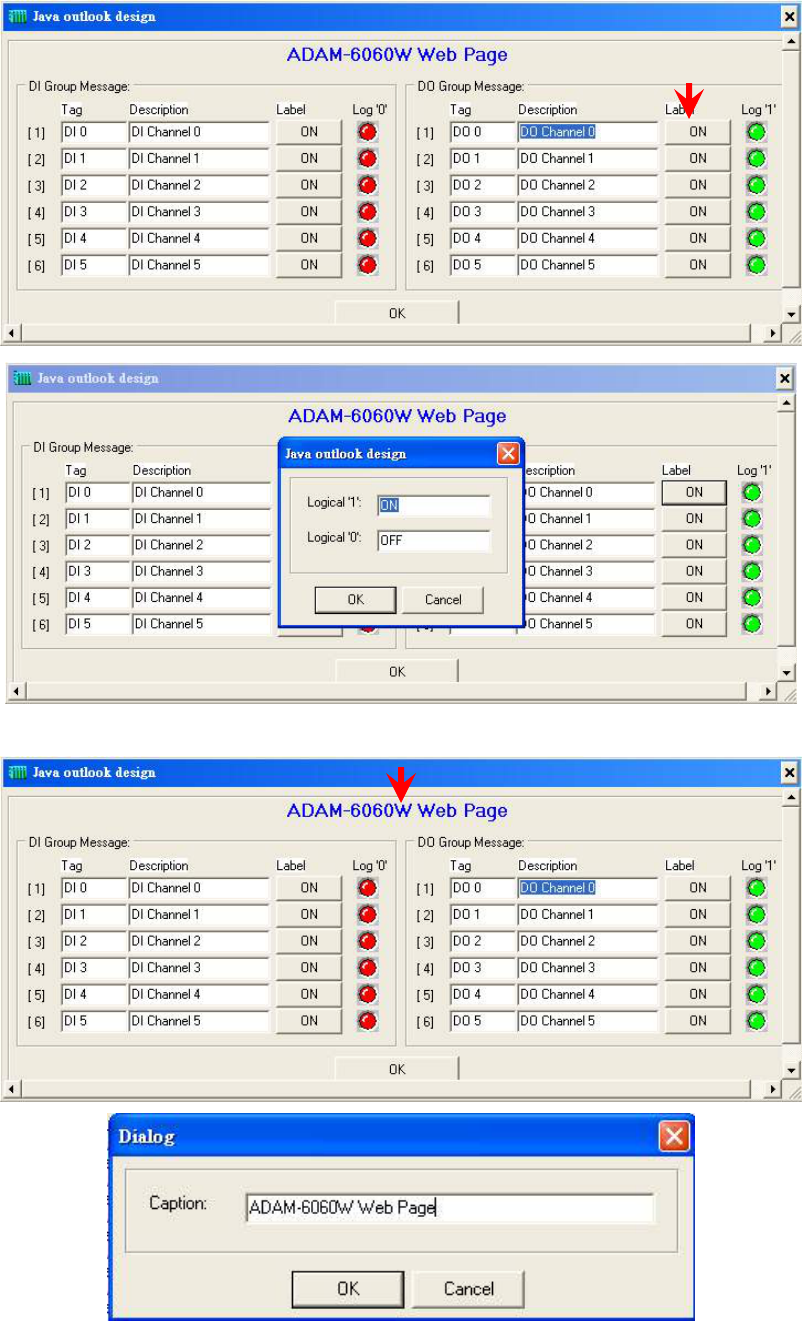The image size is (802, 1321).
Task: Click ON button for DI 4 in top window
Action: coord(309,238)
